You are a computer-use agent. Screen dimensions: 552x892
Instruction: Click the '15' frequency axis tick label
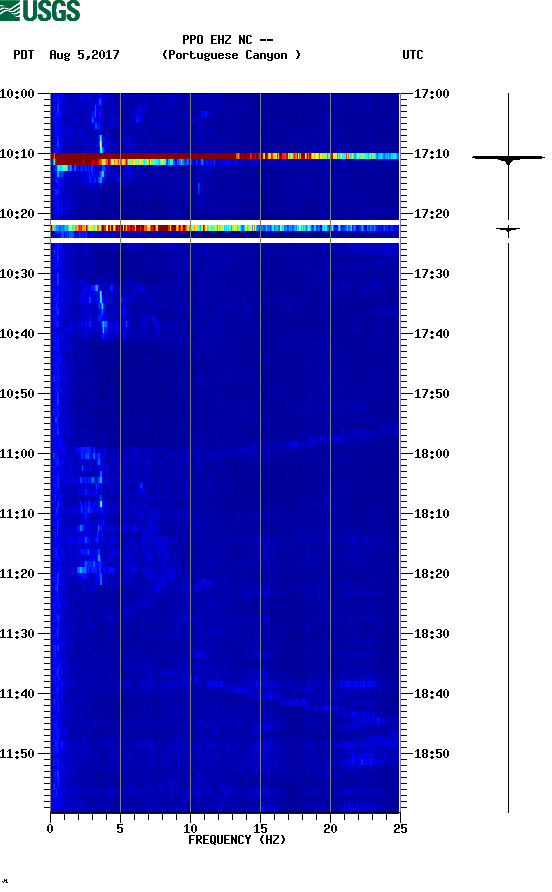(260, 828)
